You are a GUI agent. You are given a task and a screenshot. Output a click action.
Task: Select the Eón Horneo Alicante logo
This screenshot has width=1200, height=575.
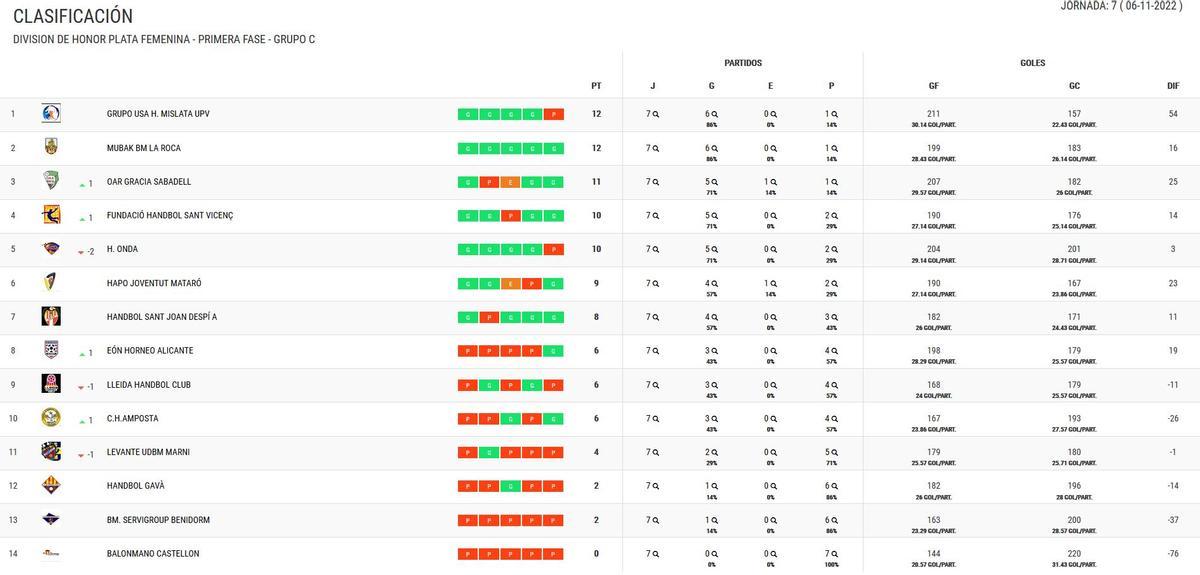point(51,351)
